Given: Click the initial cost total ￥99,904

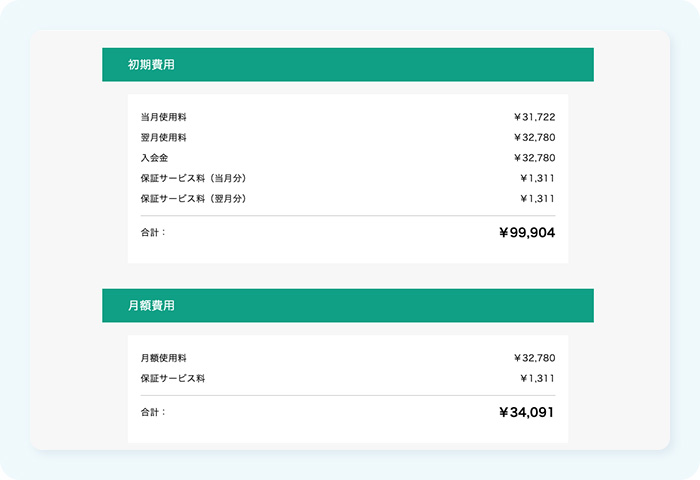Looking at the screenshot, I should tap(526, 233).
